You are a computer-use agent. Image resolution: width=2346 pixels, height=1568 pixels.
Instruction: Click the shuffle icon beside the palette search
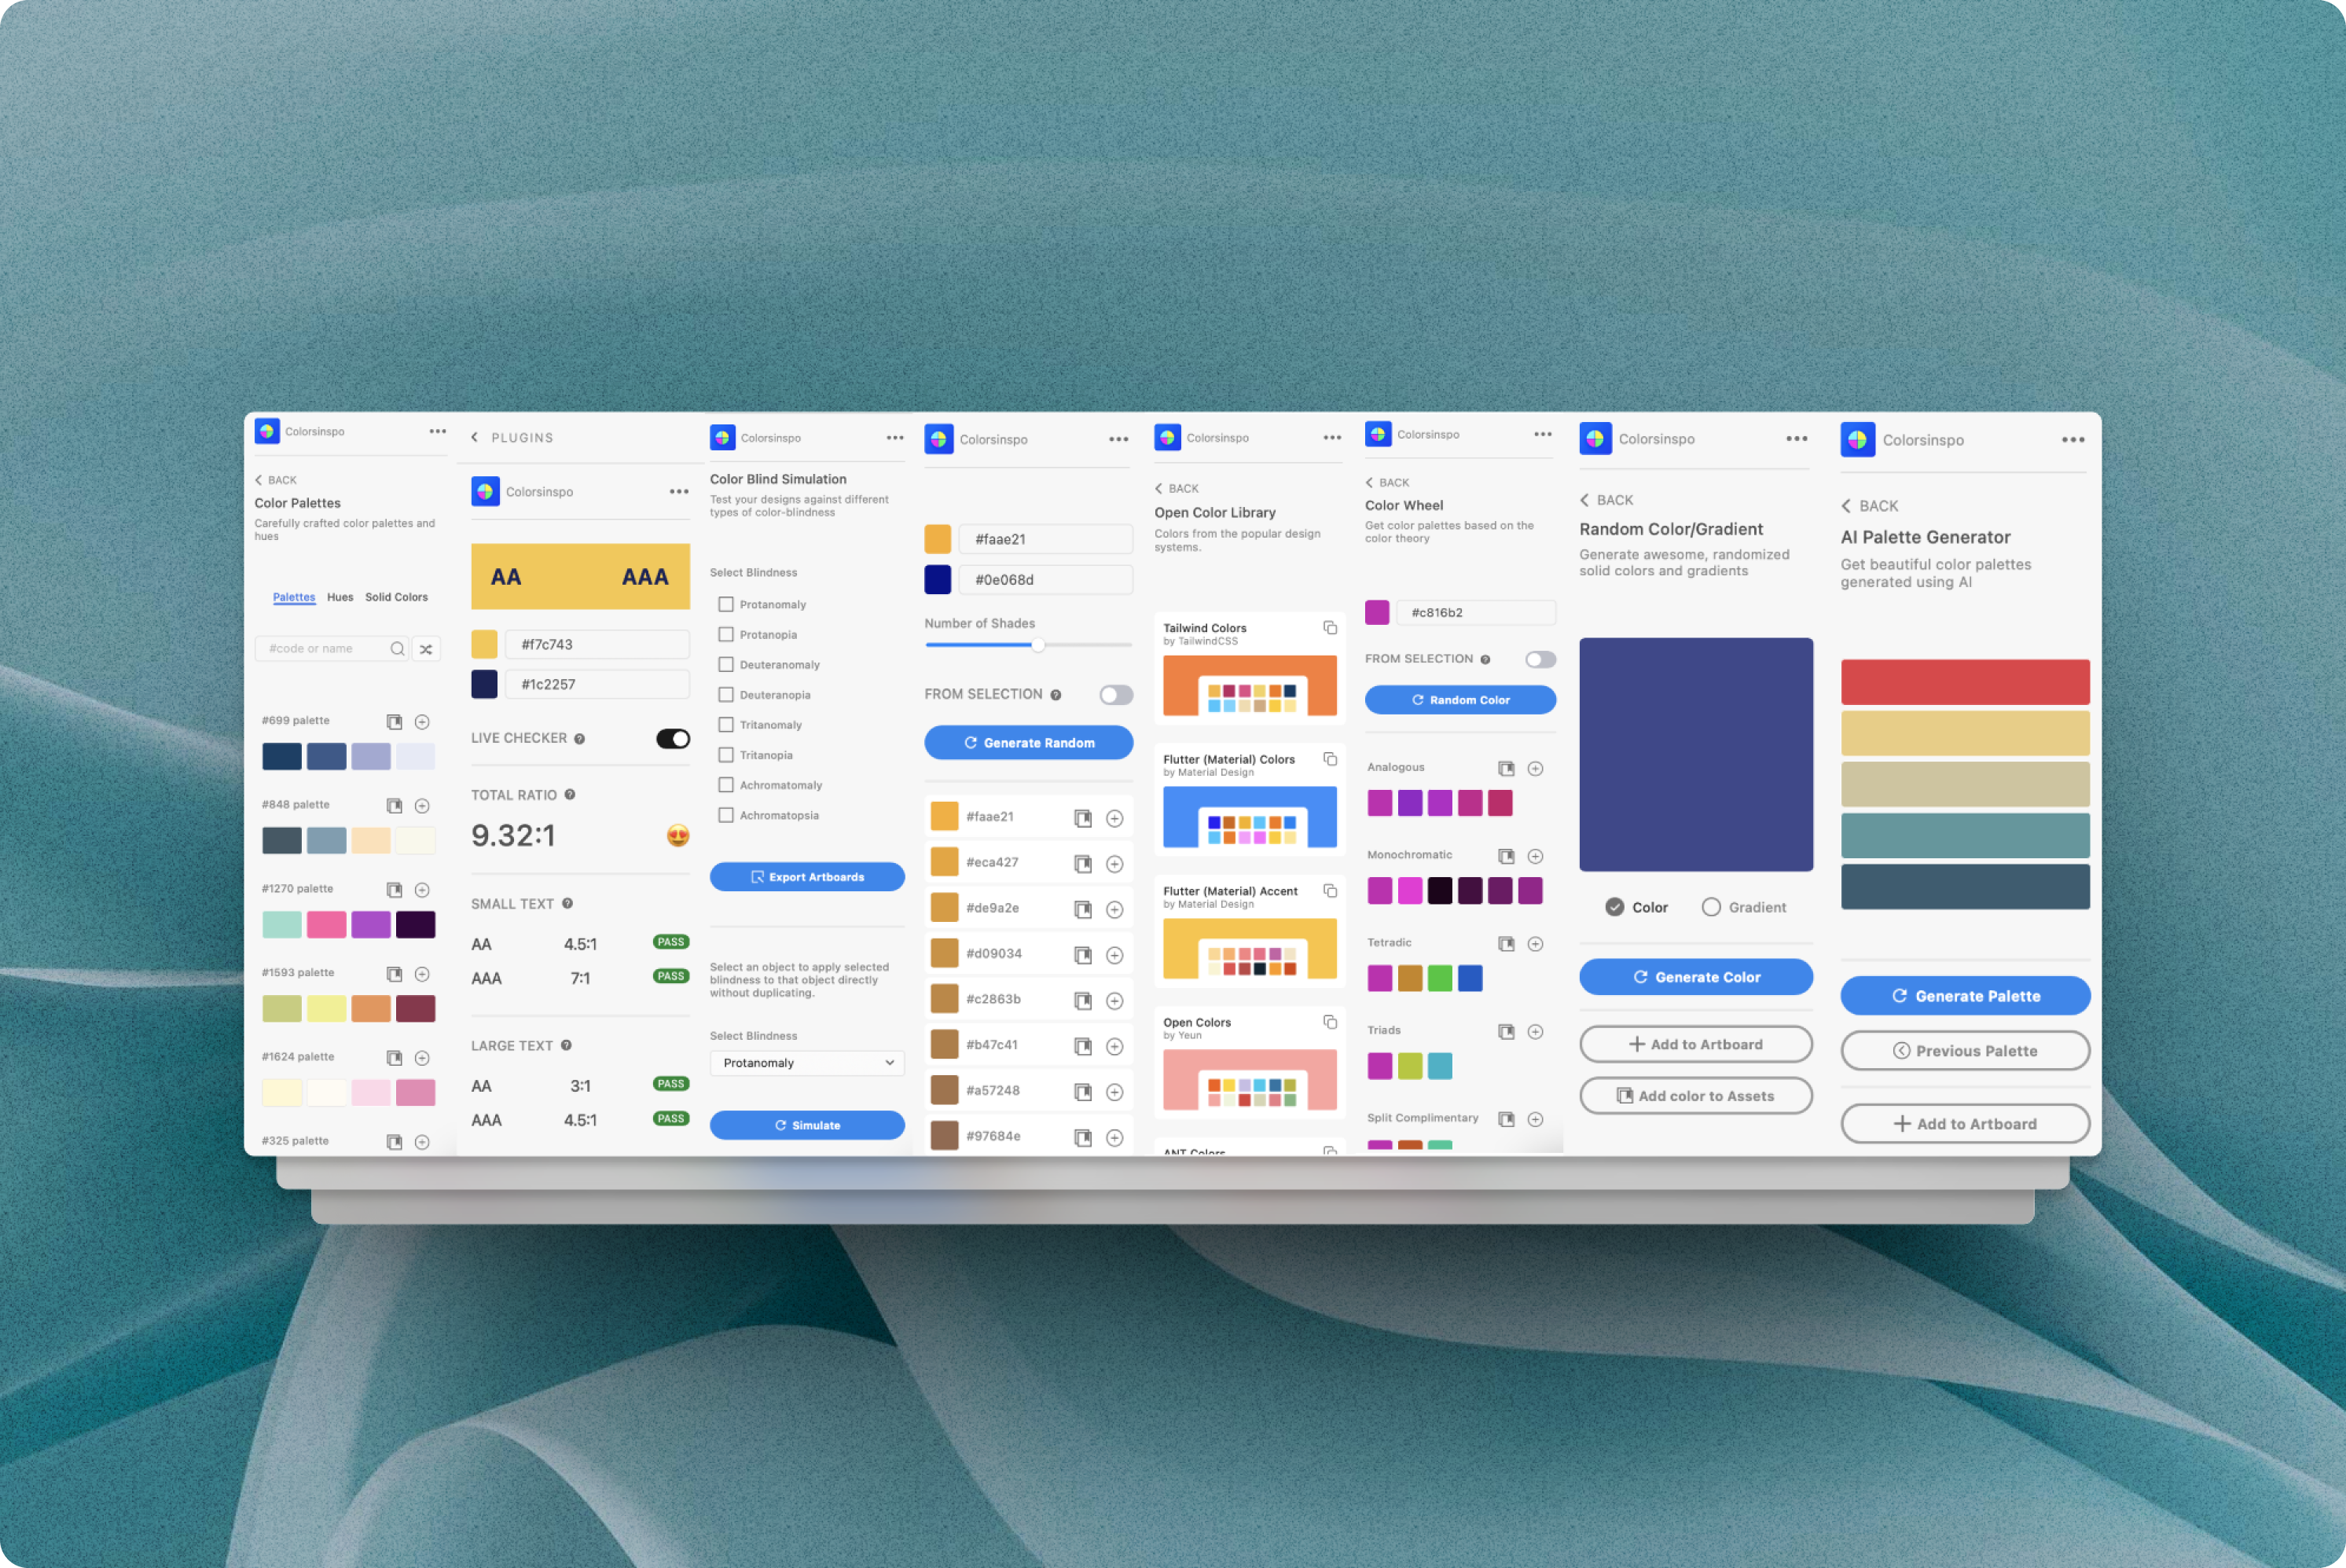click(x=426, y=648)
